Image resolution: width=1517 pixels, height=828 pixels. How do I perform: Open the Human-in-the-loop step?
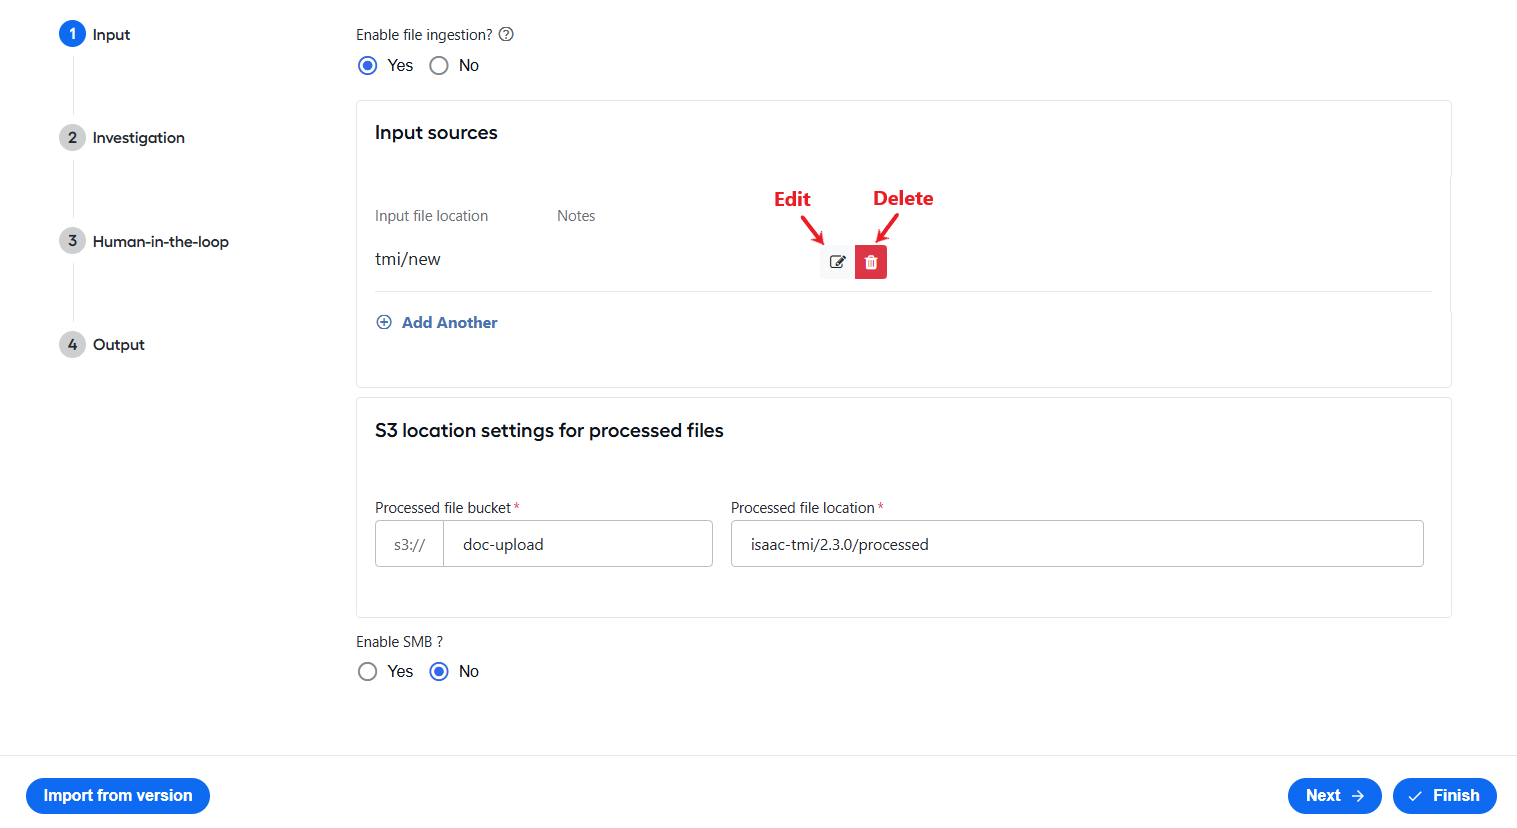[x=160, y=241]
